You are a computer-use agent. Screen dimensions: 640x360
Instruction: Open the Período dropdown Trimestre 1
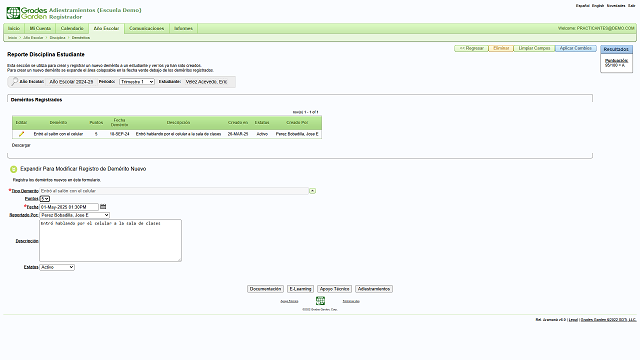(x=137, y=82)
